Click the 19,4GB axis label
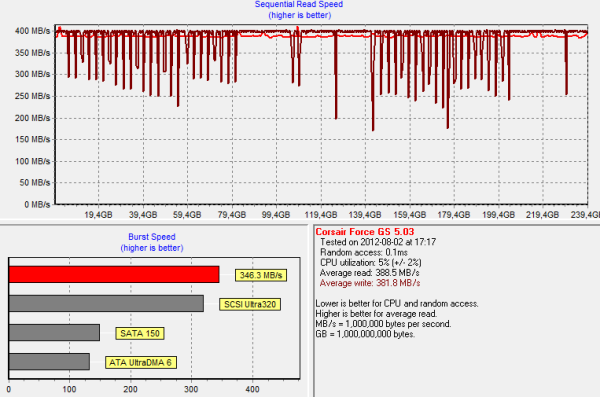 click(x=98, y=215)
